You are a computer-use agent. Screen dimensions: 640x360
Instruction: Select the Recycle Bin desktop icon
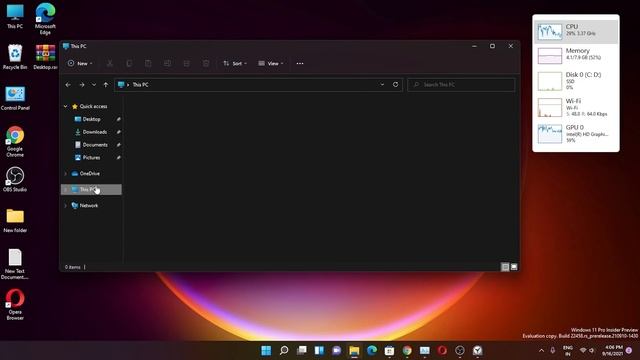click(15, 57)
